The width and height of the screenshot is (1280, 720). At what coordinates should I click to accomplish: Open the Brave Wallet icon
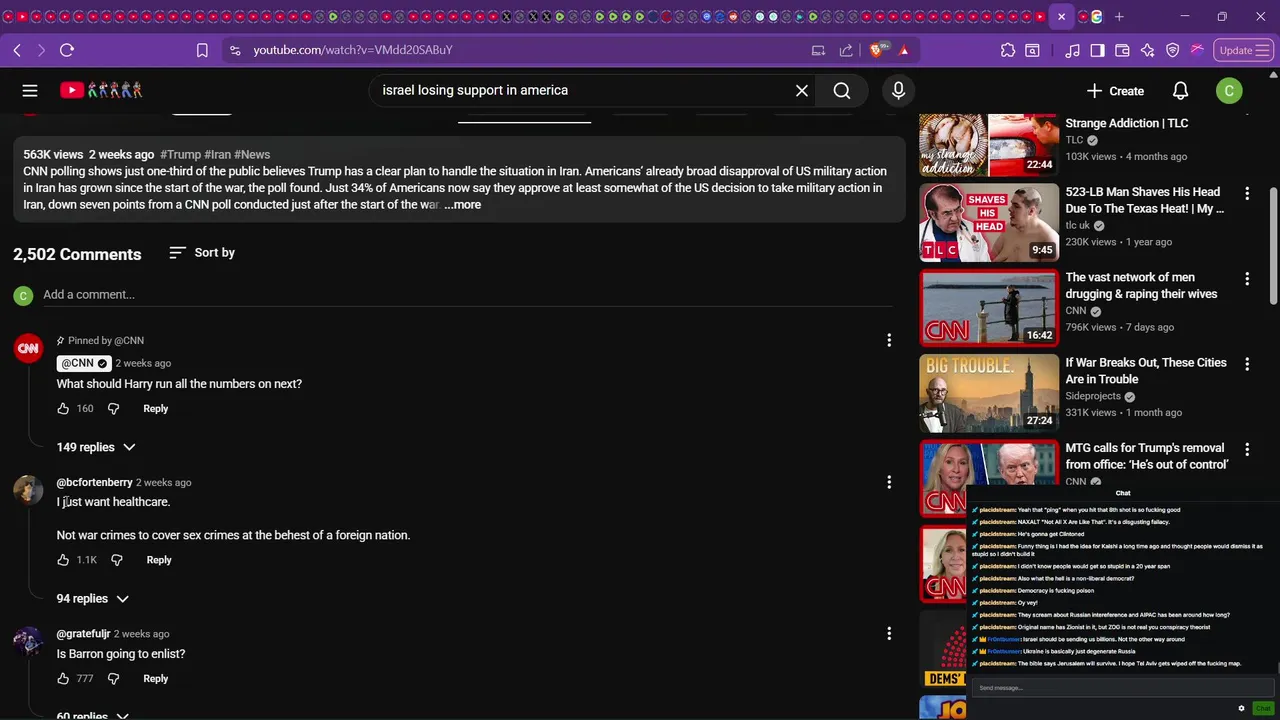pos(1122,50)
